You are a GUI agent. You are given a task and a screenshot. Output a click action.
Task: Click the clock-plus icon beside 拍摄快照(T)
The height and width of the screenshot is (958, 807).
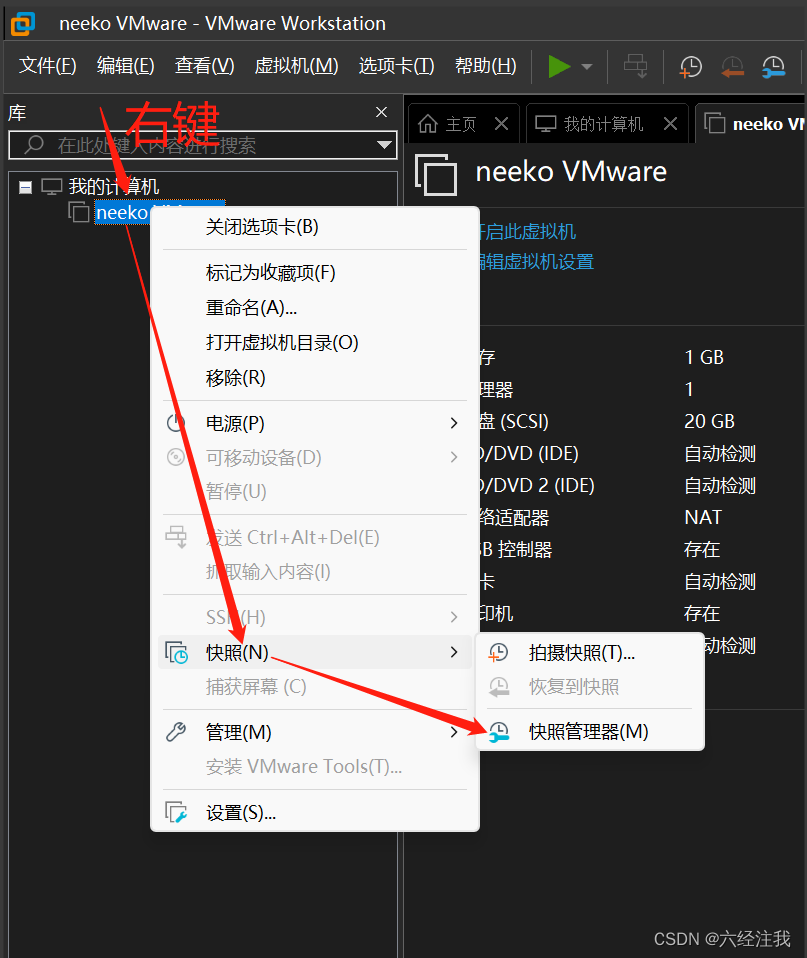pyautogui.click(x=498, y=653)
